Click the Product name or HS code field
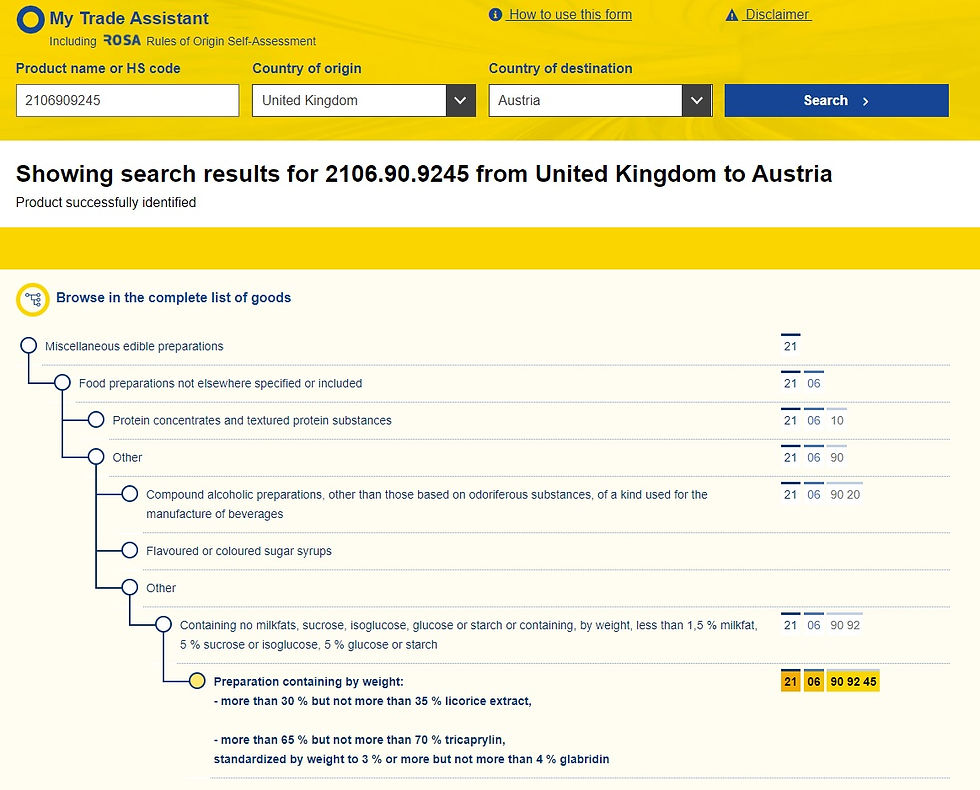980x790 pixels. [x=128, y=101]
